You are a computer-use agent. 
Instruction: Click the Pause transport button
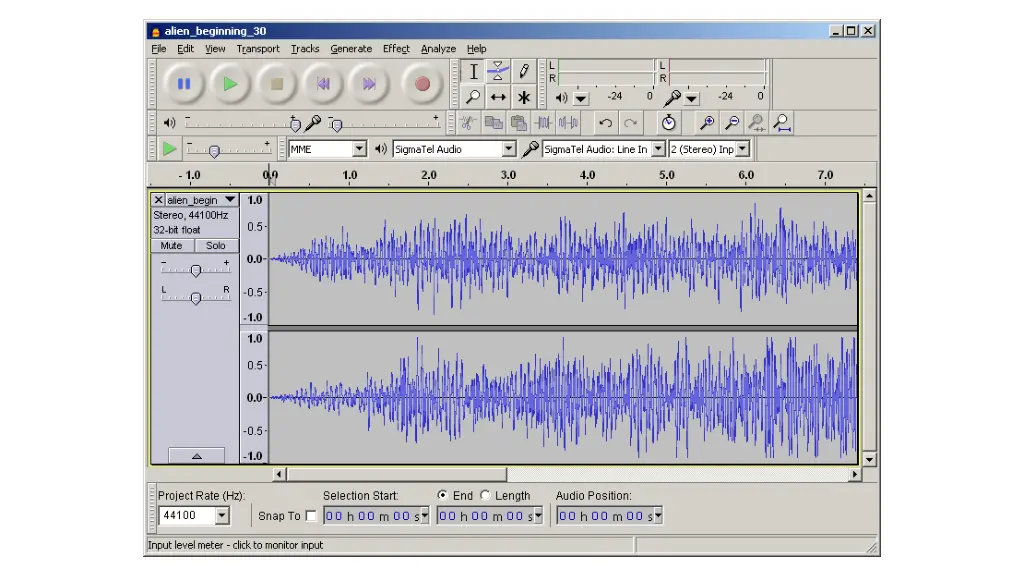pos(184,84)
